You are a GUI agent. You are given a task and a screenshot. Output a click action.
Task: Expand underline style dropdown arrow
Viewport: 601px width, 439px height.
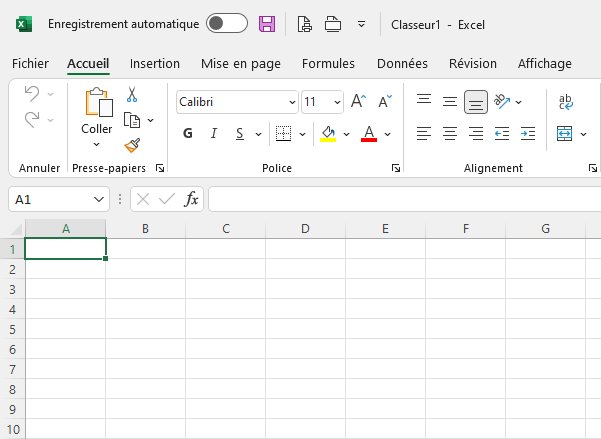tap(258, 134)
